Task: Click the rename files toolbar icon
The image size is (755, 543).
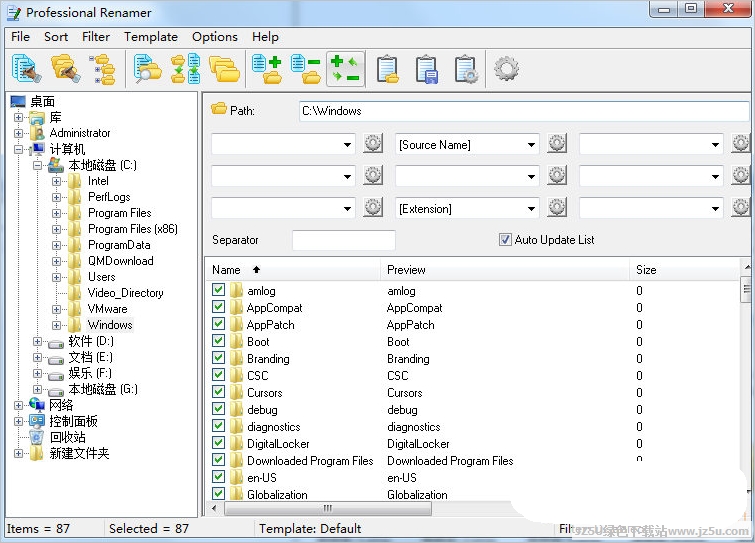Action: click(x=26, y=69)
